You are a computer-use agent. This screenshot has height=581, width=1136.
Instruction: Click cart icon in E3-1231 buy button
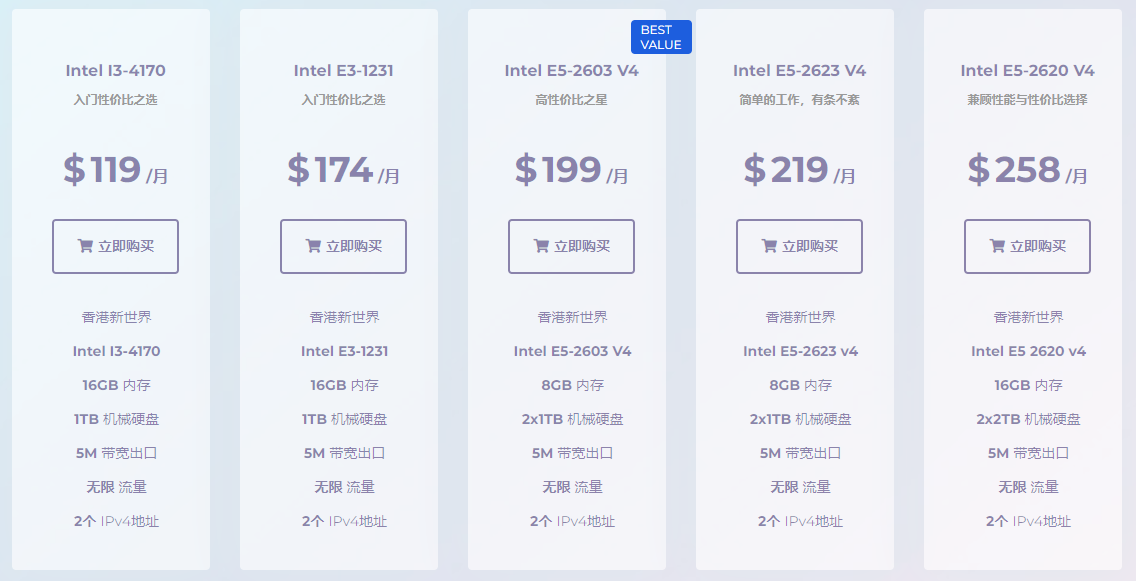[313, 246]
